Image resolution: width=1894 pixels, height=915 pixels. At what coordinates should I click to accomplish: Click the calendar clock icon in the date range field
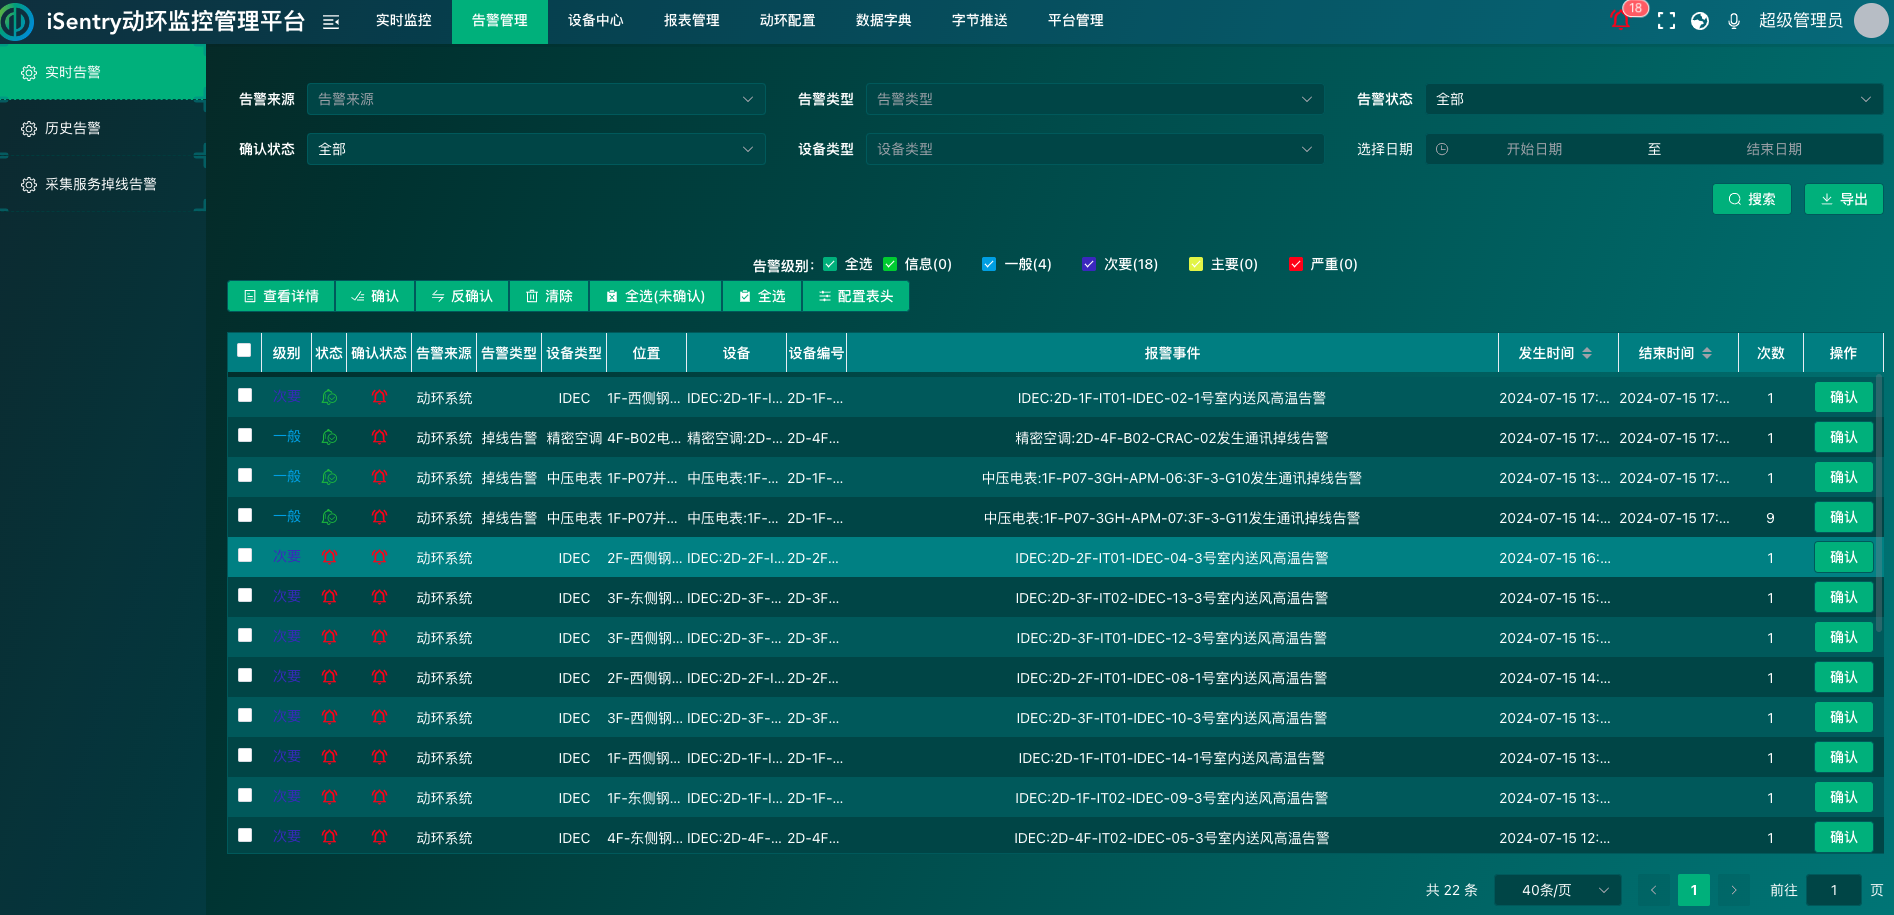[x=1442, y=149]
